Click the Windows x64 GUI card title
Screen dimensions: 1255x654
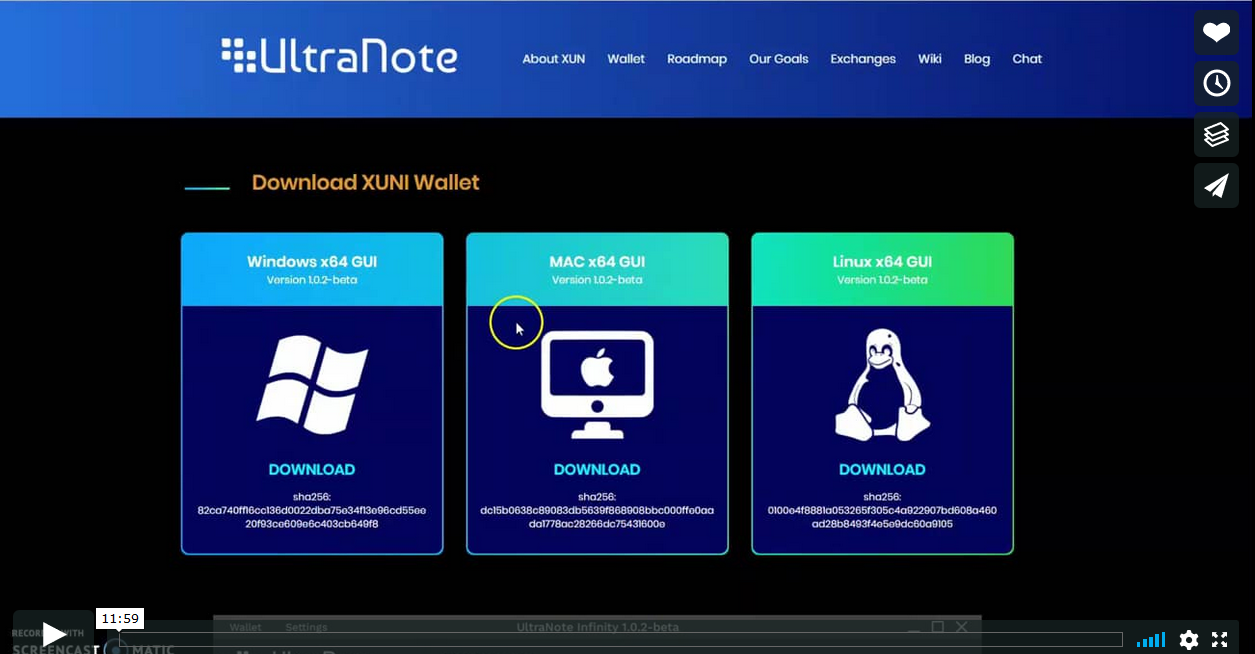312,262
